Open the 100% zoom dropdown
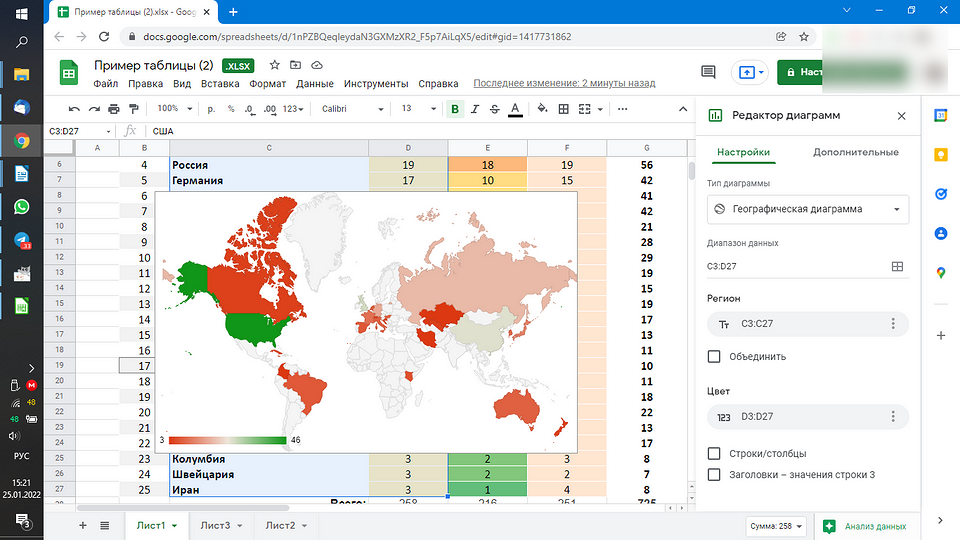 coord(173,109)
